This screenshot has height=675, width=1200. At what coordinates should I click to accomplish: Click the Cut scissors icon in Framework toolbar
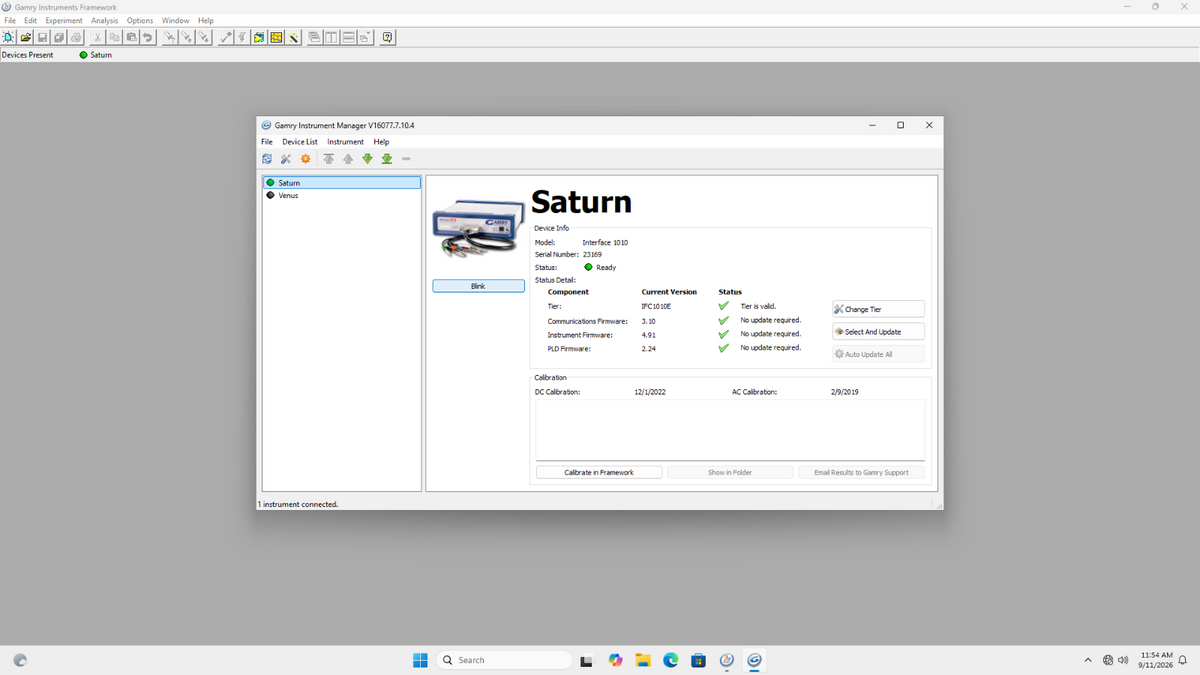pyautogui.click(x=97, y=38)
